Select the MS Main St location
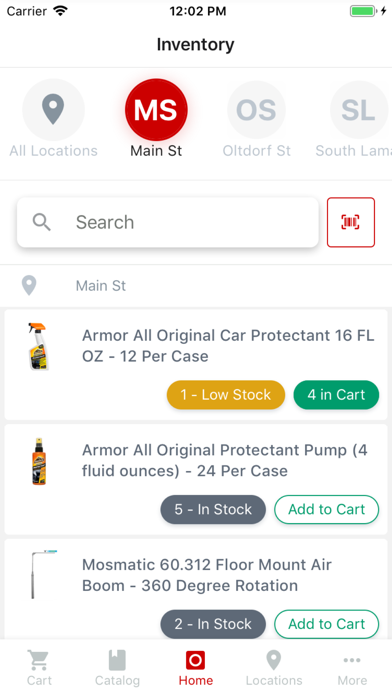Screen dimensions: 392x696 [156, 109]
